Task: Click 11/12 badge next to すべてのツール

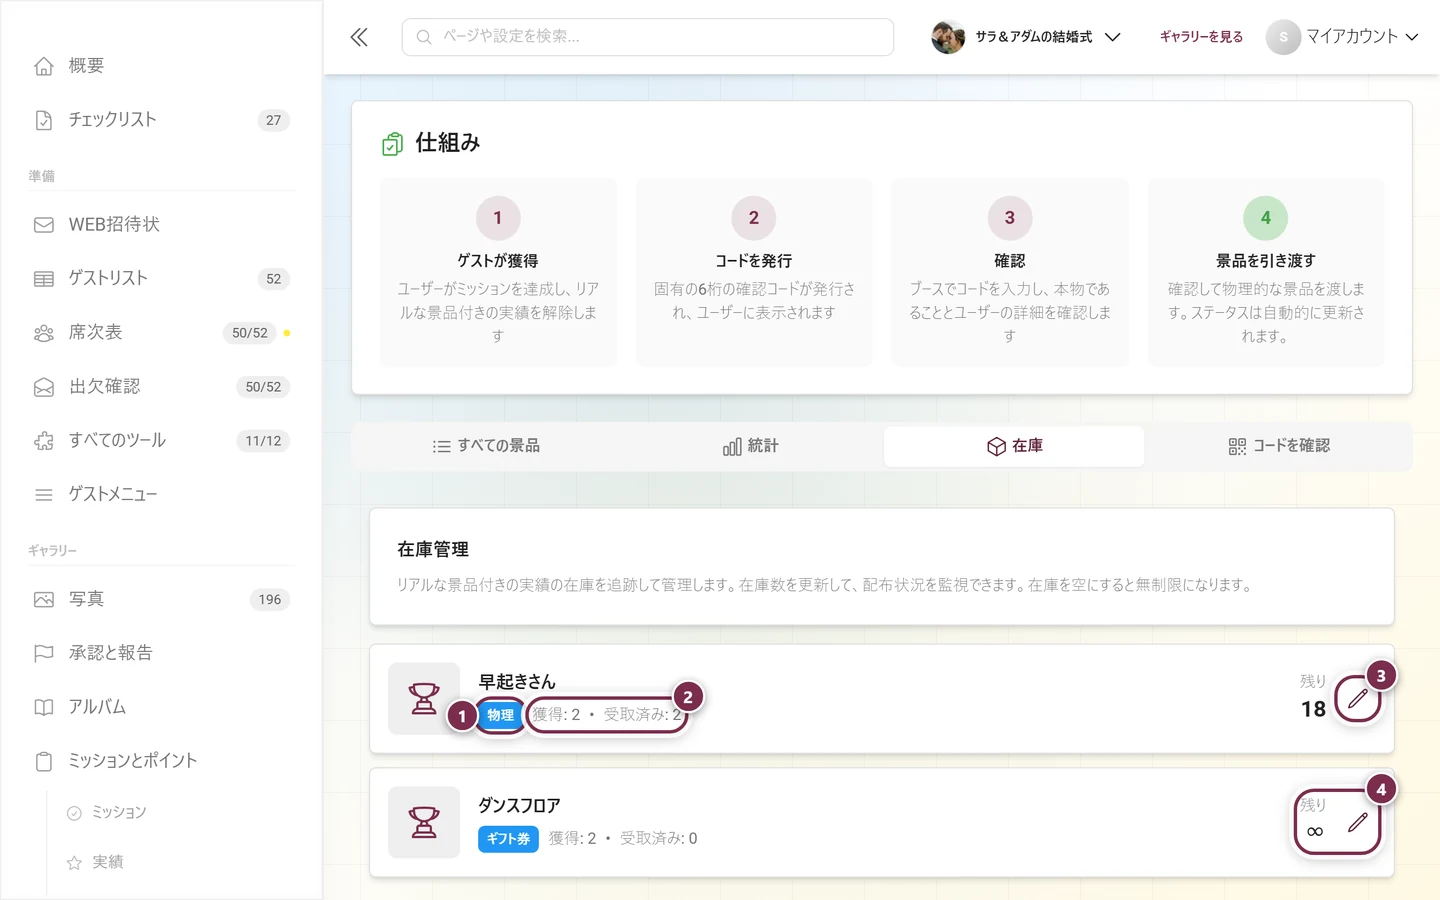Action: pos(263,441)
